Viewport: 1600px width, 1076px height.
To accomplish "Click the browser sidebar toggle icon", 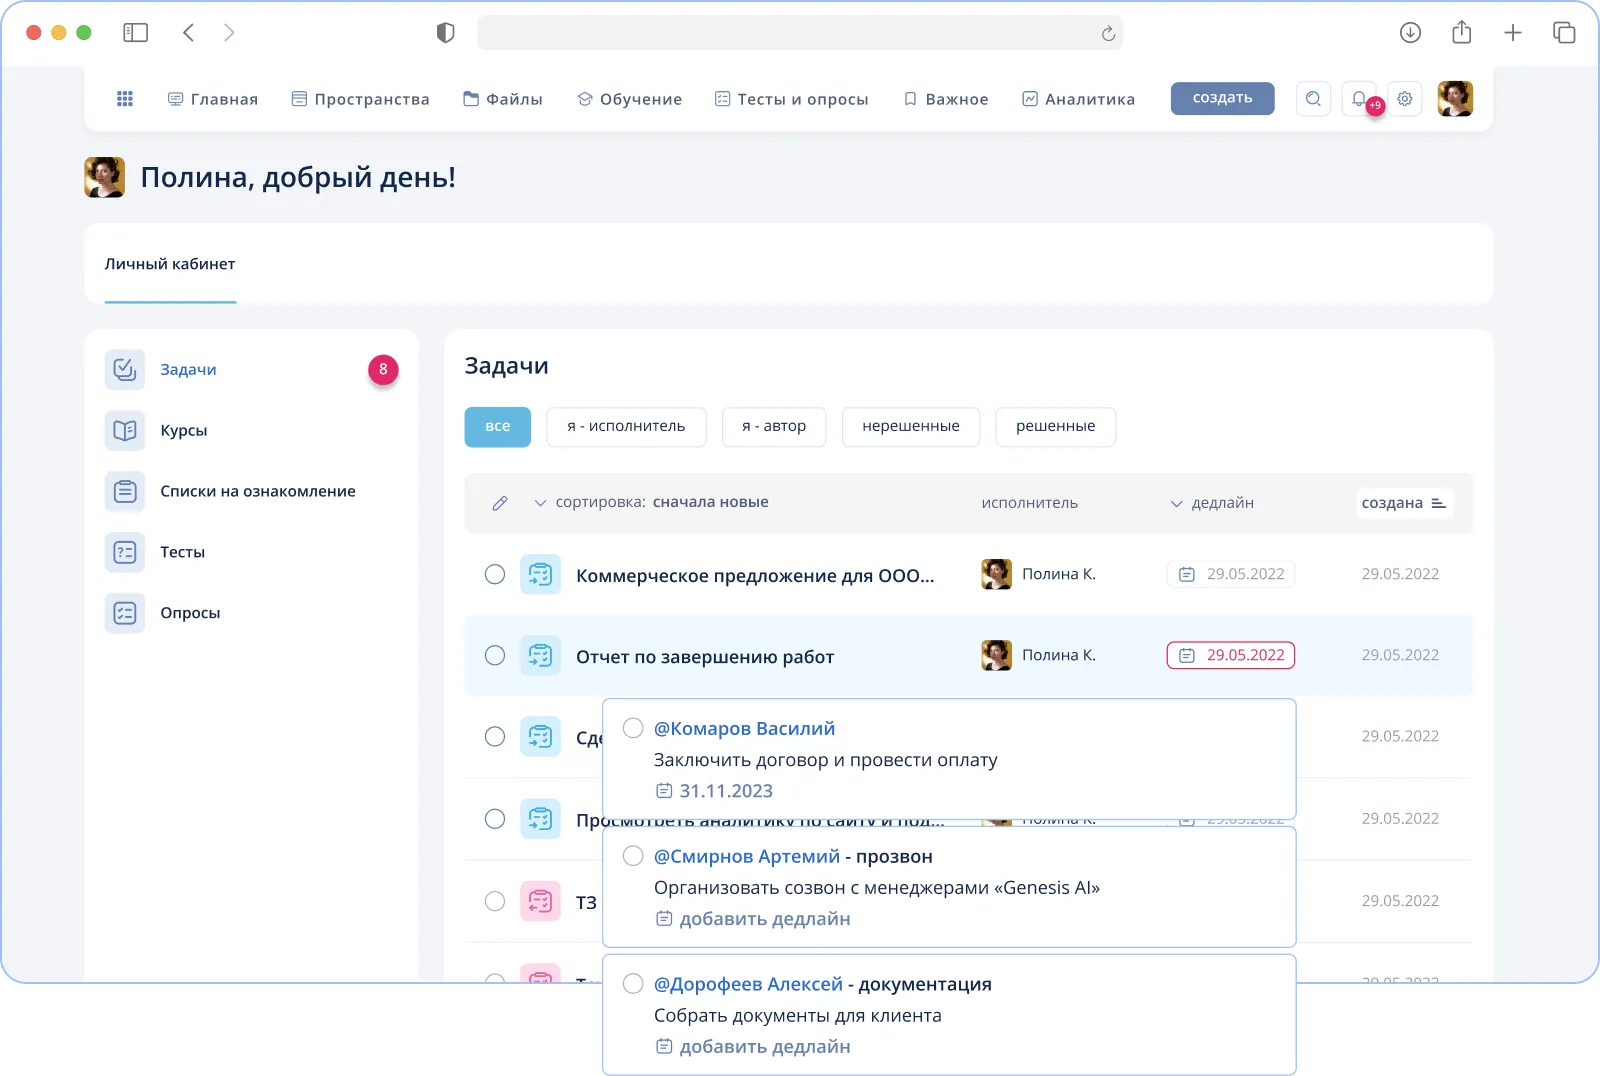I will pos(135,33).
